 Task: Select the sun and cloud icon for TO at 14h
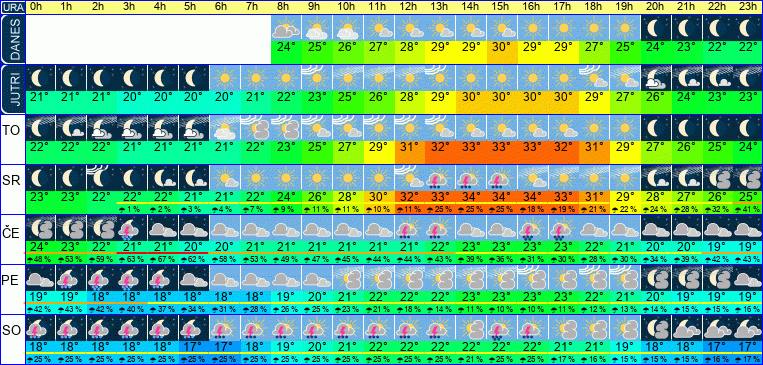click(x=471, y=128)
